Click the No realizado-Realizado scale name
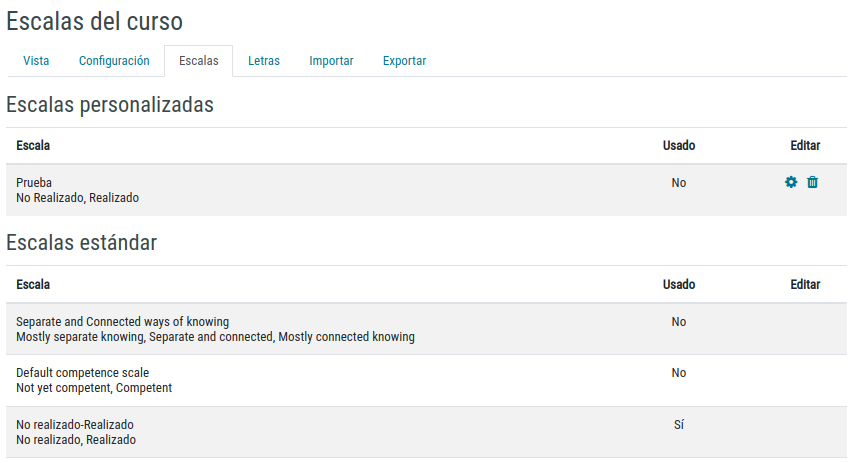 [75, 425]
